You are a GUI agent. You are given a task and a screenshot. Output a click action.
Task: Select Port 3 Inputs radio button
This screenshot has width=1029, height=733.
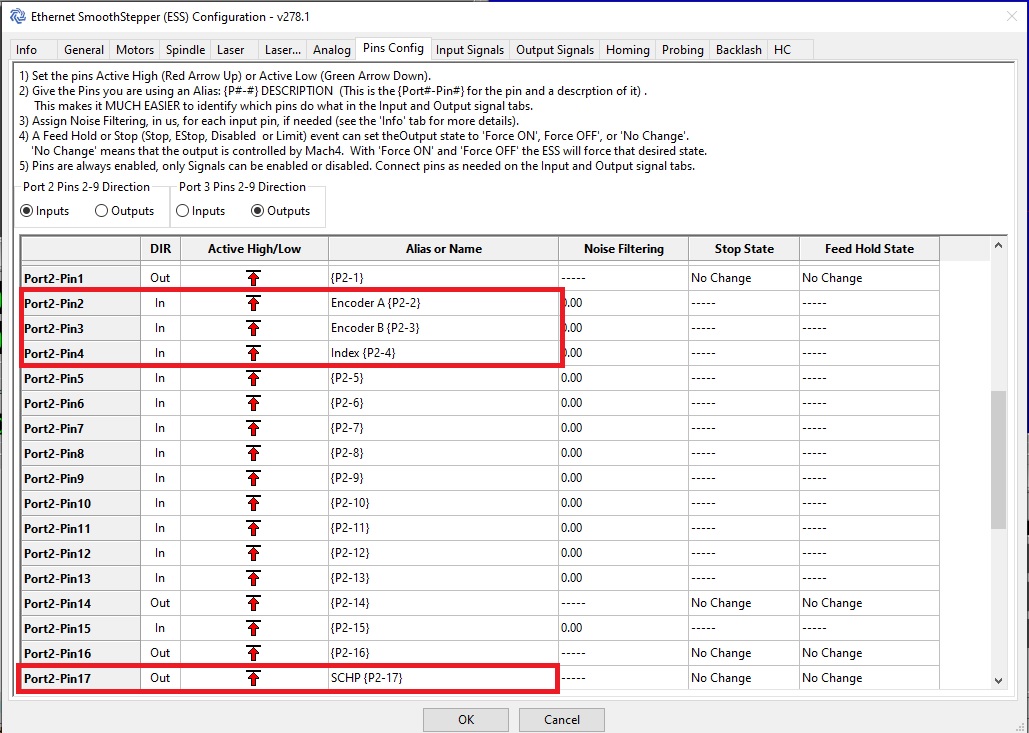click(183, 211)
